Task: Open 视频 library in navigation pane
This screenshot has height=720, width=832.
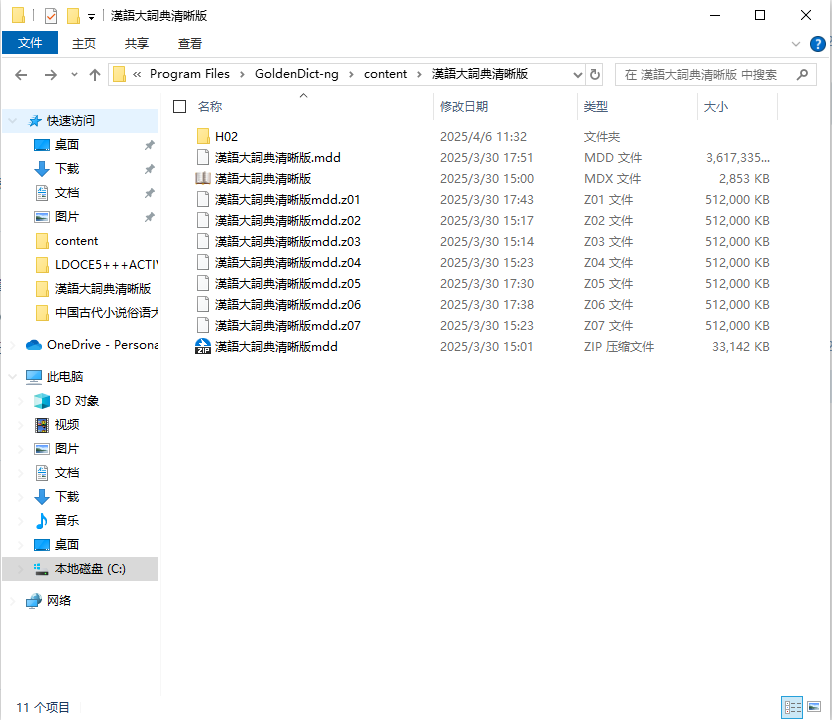Action: (67, 424)
